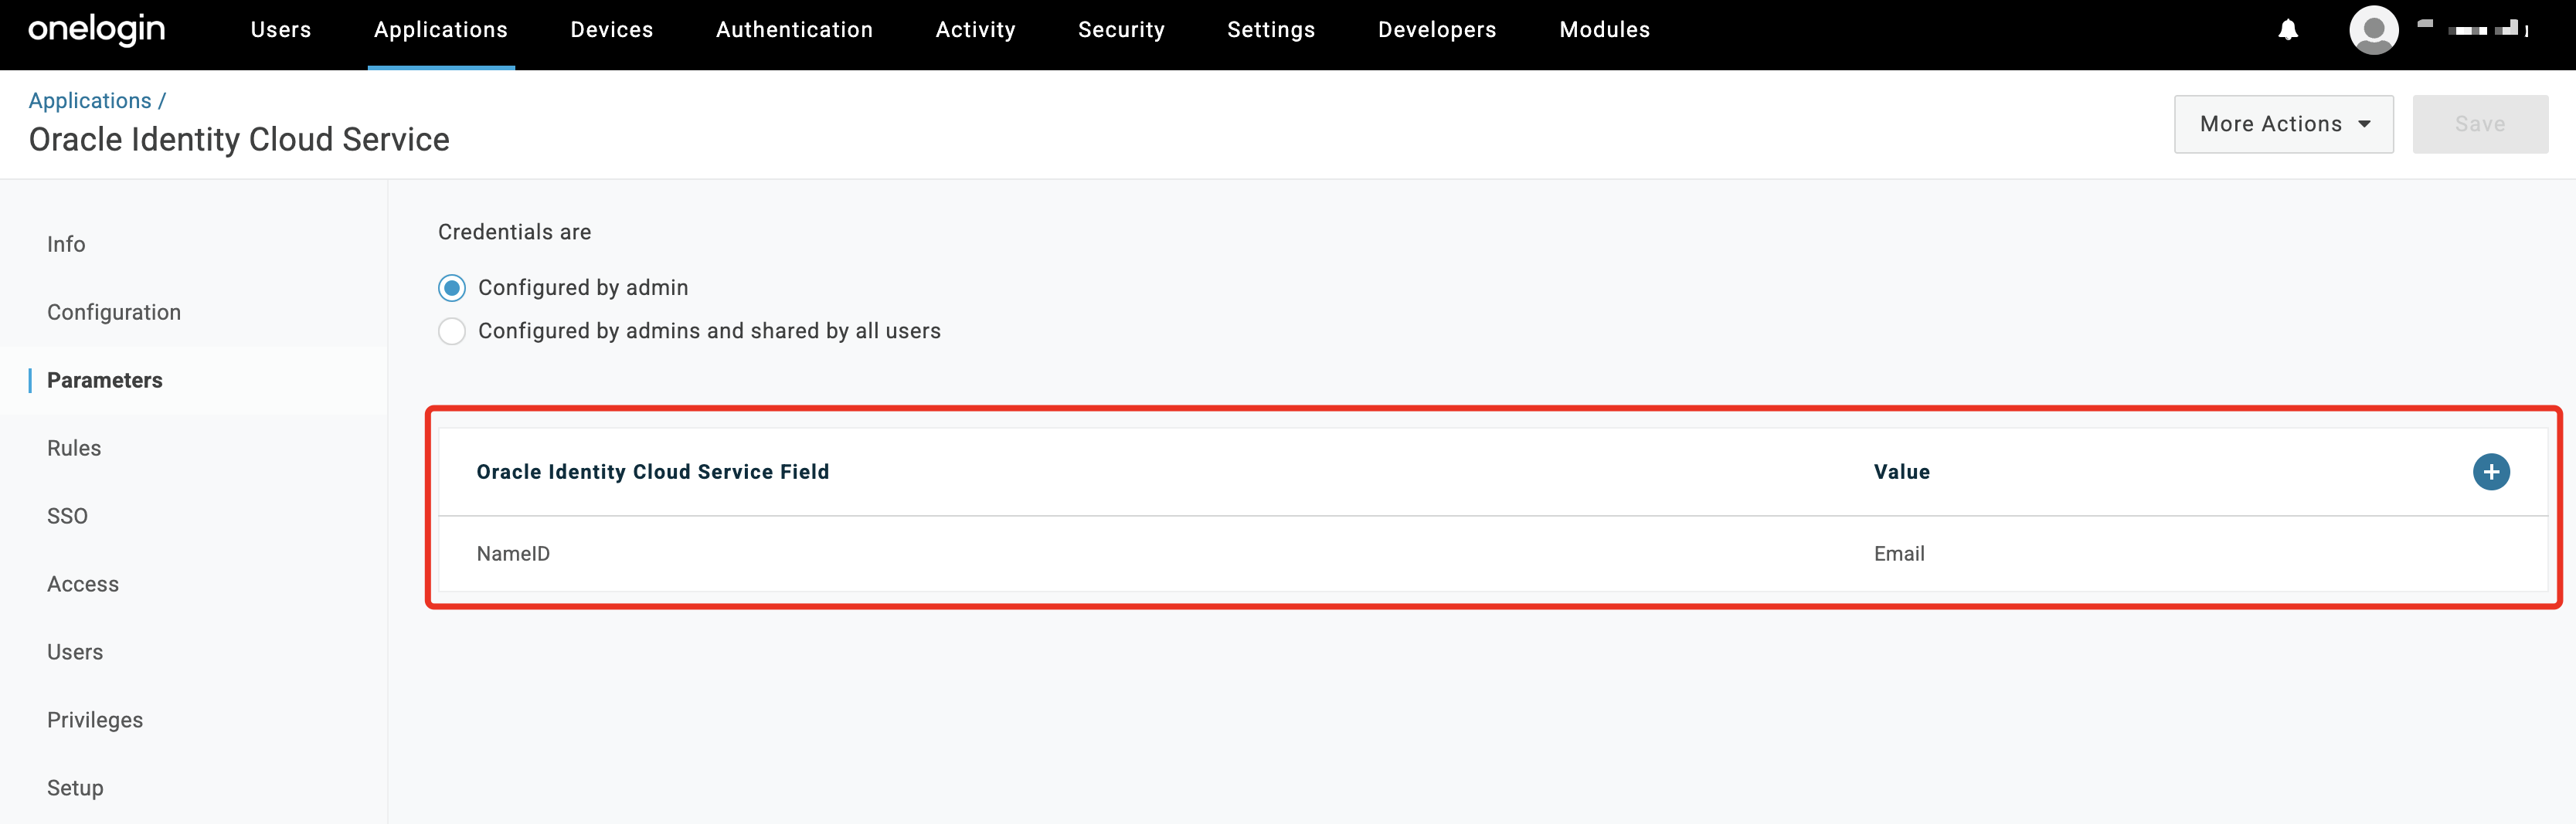
Task: Click the Save button
Action: [x=2479, y=124]
